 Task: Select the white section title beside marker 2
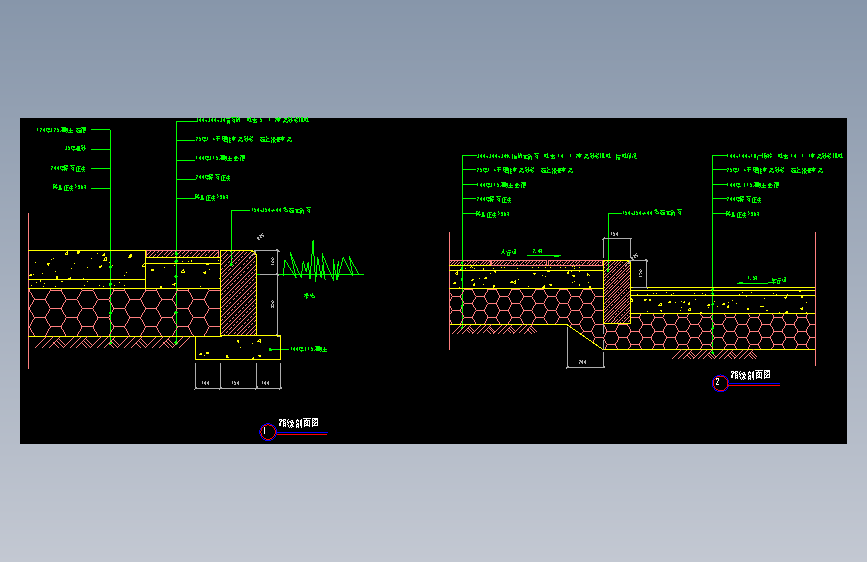pyautogui.click(x=750, y=375)
